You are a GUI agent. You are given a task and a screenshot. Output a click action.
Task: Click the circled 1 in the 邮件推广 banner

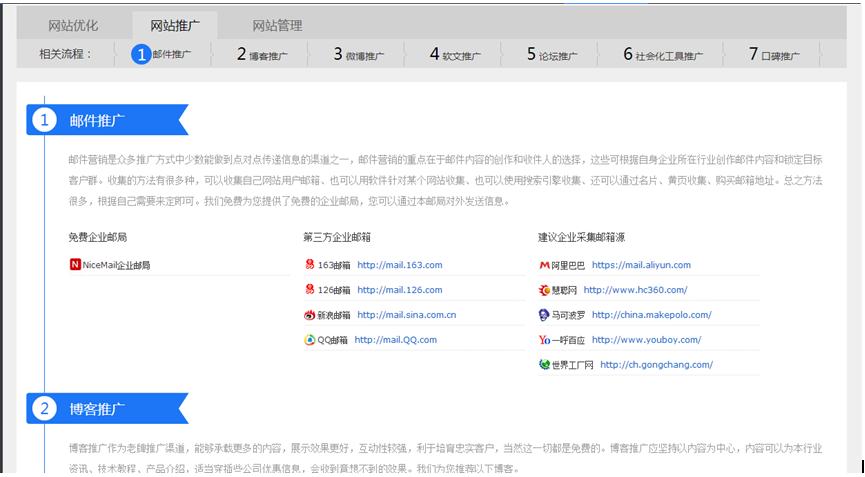pyautogui.click(x=44, y=120)
